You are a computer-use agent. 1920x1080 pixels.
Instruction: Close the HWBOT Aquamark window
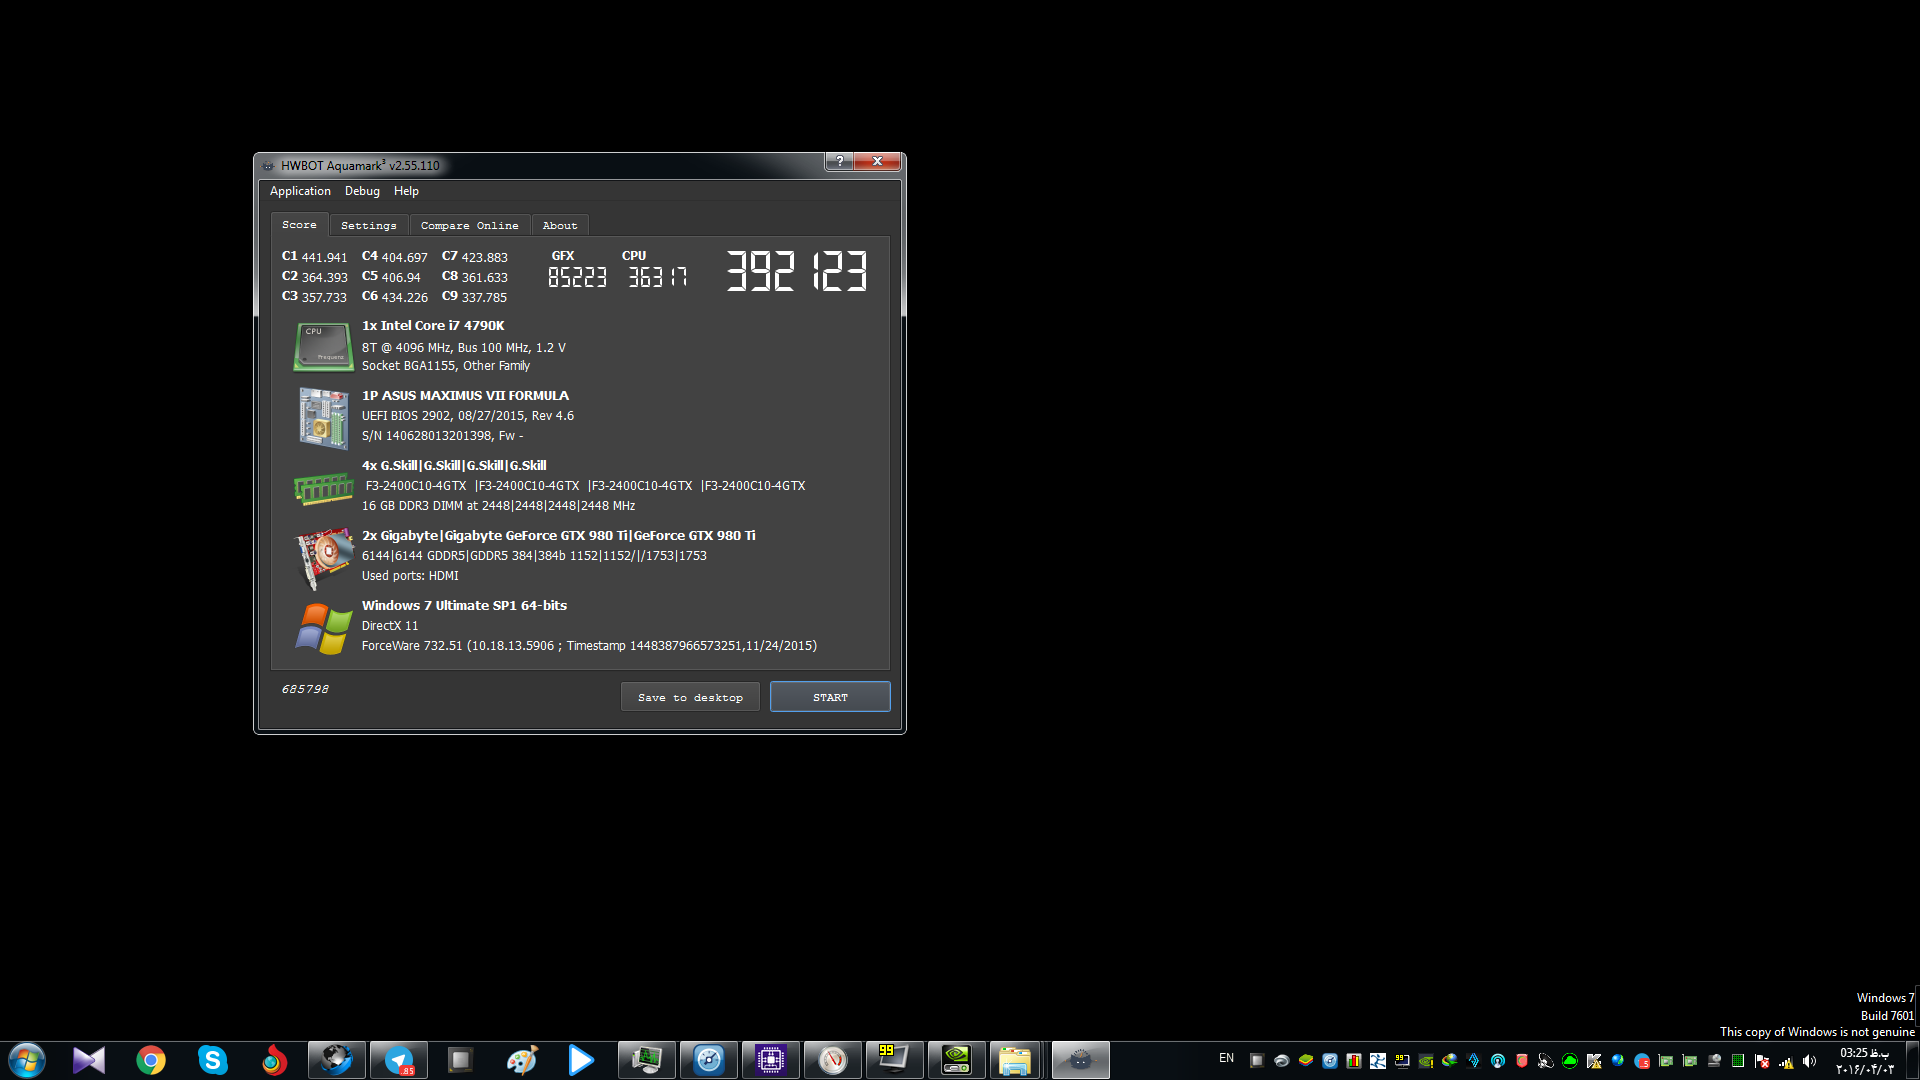pos(878,161)
